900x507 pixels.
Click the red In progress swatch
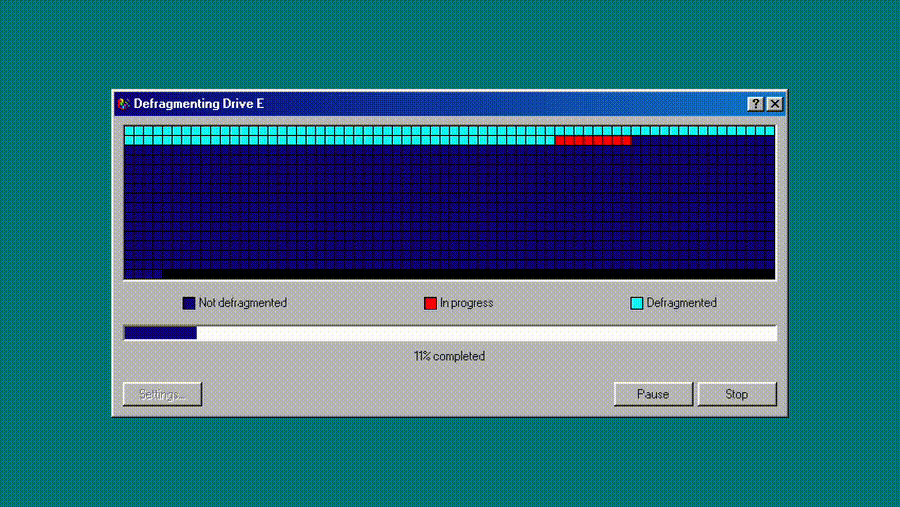(x=430, y=303)
